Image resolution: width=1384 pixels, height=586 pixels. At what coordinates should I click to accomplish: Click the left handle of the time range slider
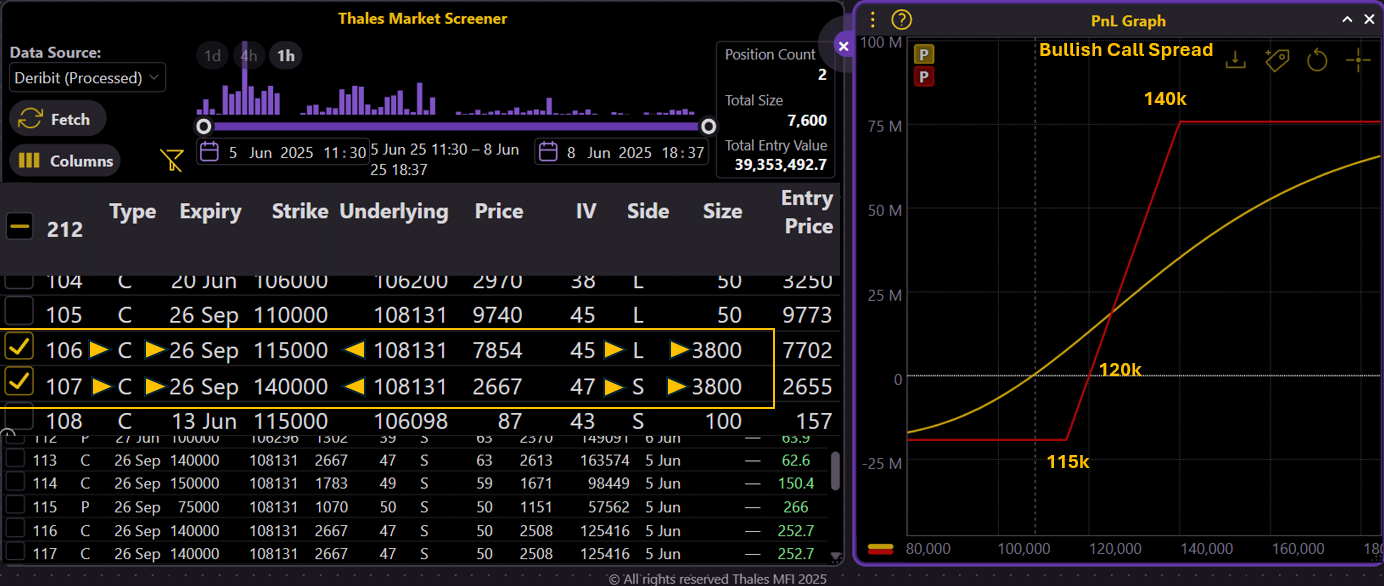[x=204, y=127]
